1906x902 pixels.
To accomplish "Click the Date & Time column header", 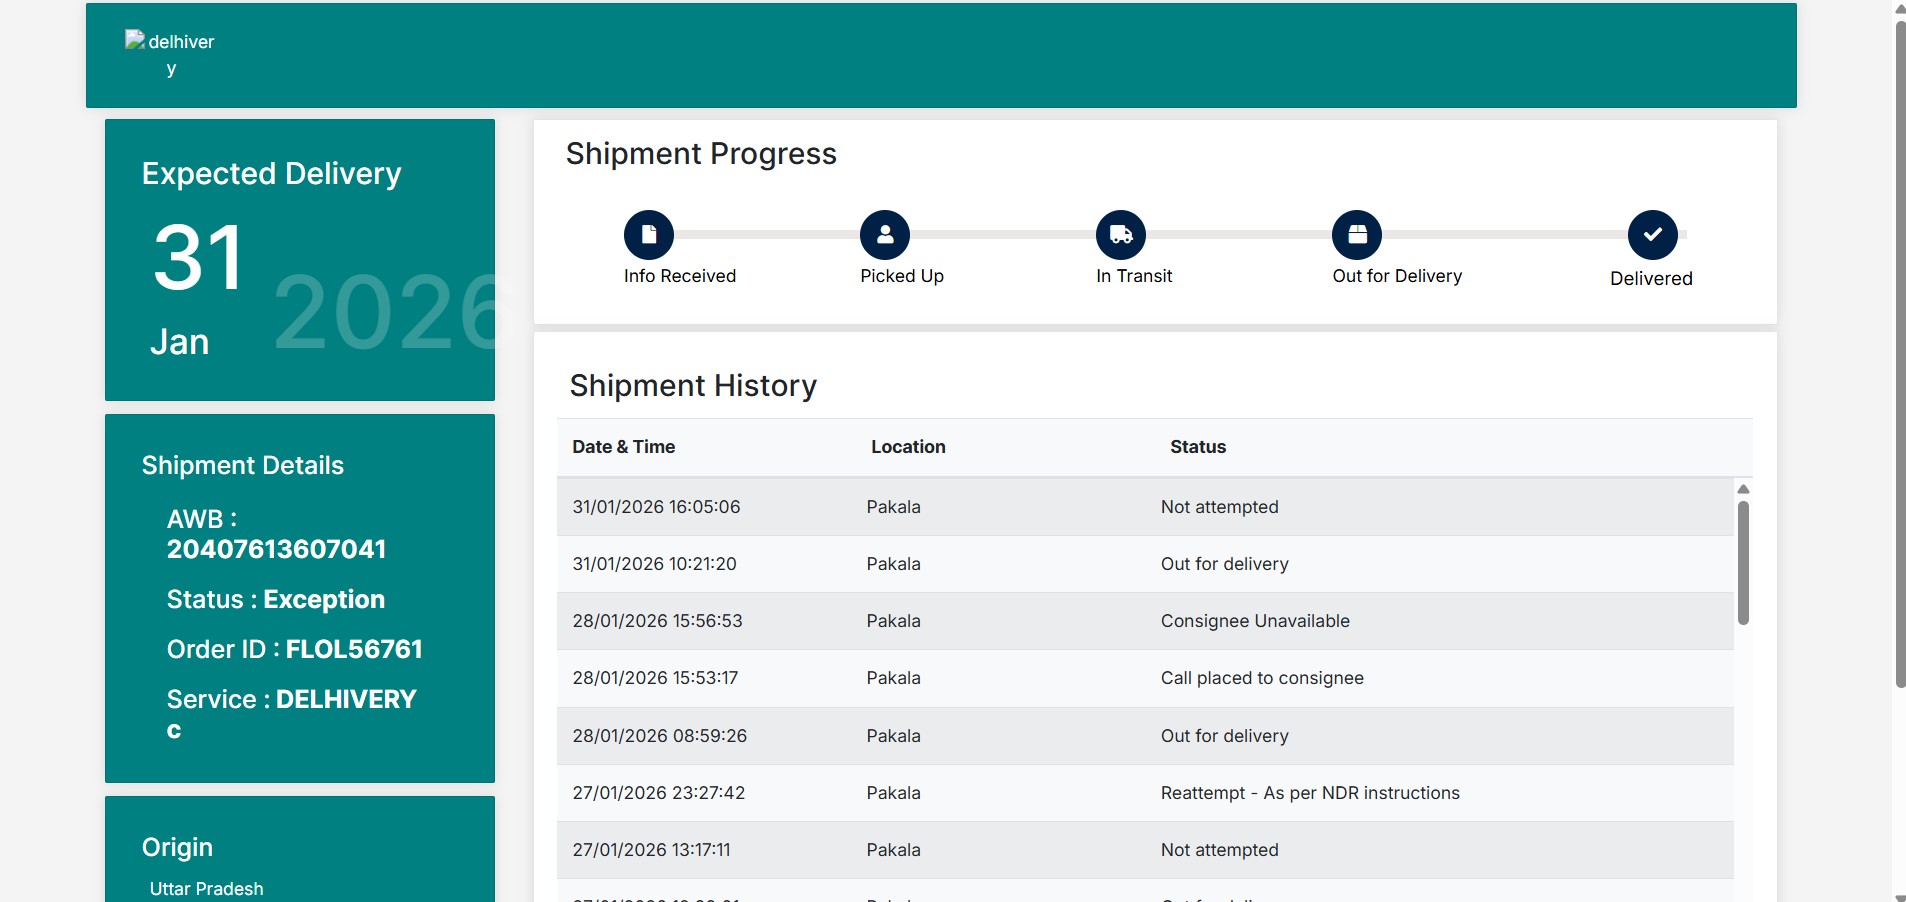I will 623,447.
